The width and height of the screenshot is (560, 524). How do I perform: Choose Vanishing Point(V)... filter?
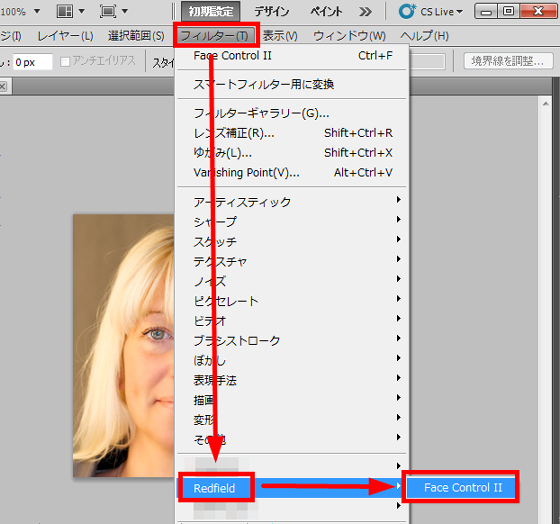(x=292, y=173)
